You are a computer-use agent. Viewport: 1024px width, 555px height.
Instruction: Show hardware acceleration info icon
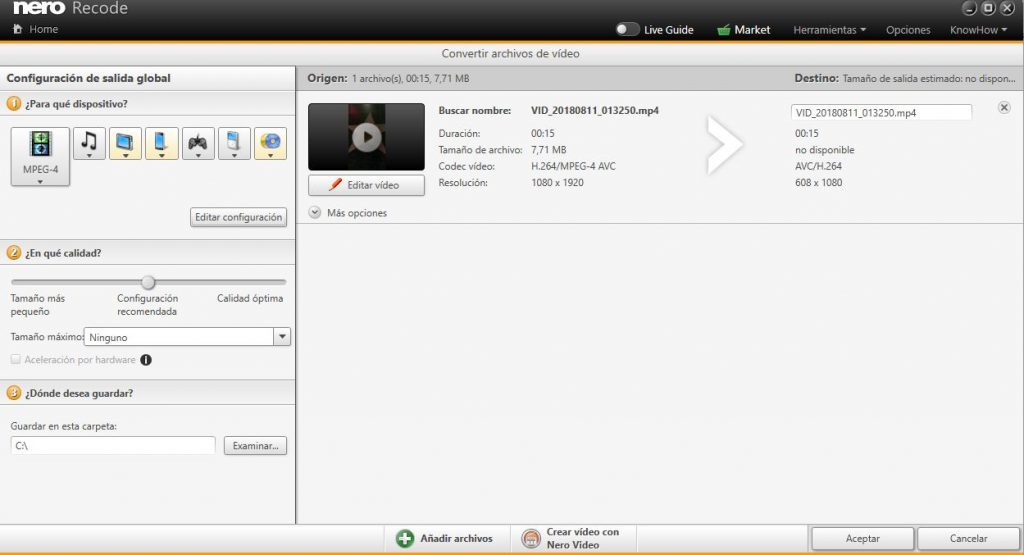(x=146, y=360)
